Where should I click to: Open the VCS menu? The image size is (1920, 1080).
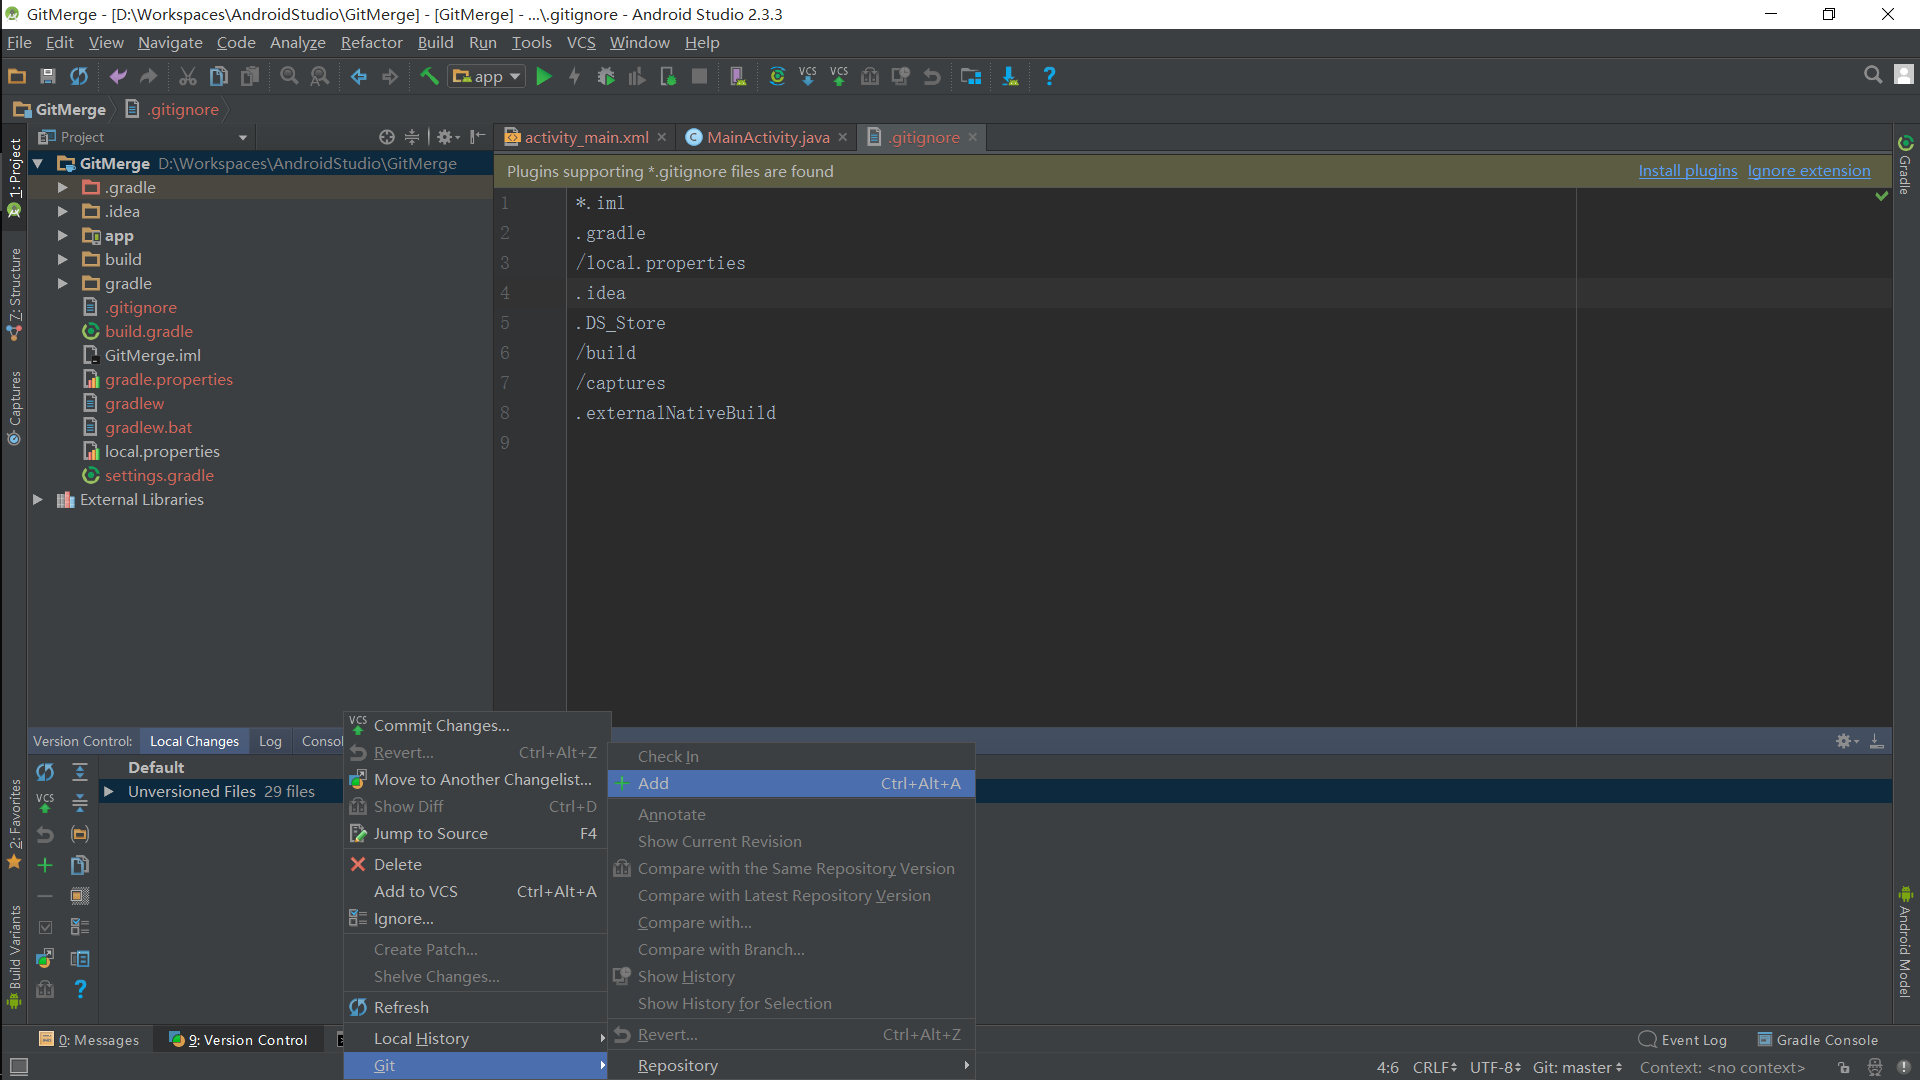(581, 43)
